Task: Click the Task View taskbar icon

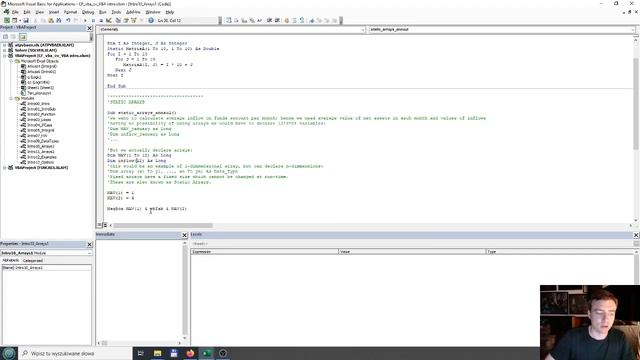Action: 141,353
